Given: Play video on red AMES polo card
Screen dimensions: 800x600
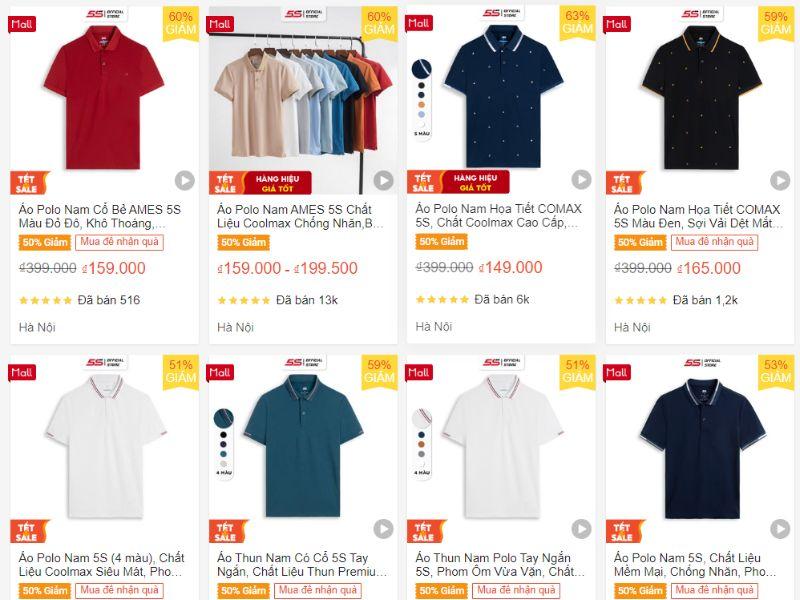Looking at the screenshot, I should [x=185, y=181].
